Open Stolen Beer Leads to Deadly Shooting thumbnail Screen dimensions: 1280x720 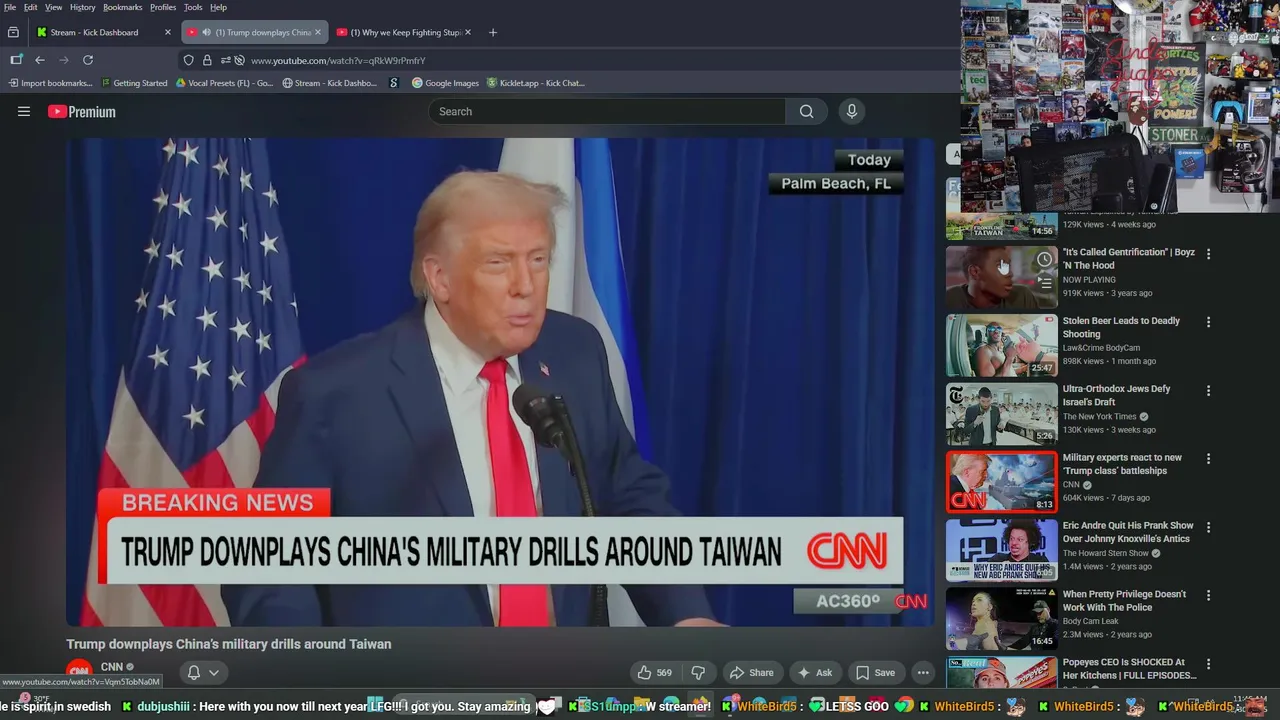click(1001, 345)
